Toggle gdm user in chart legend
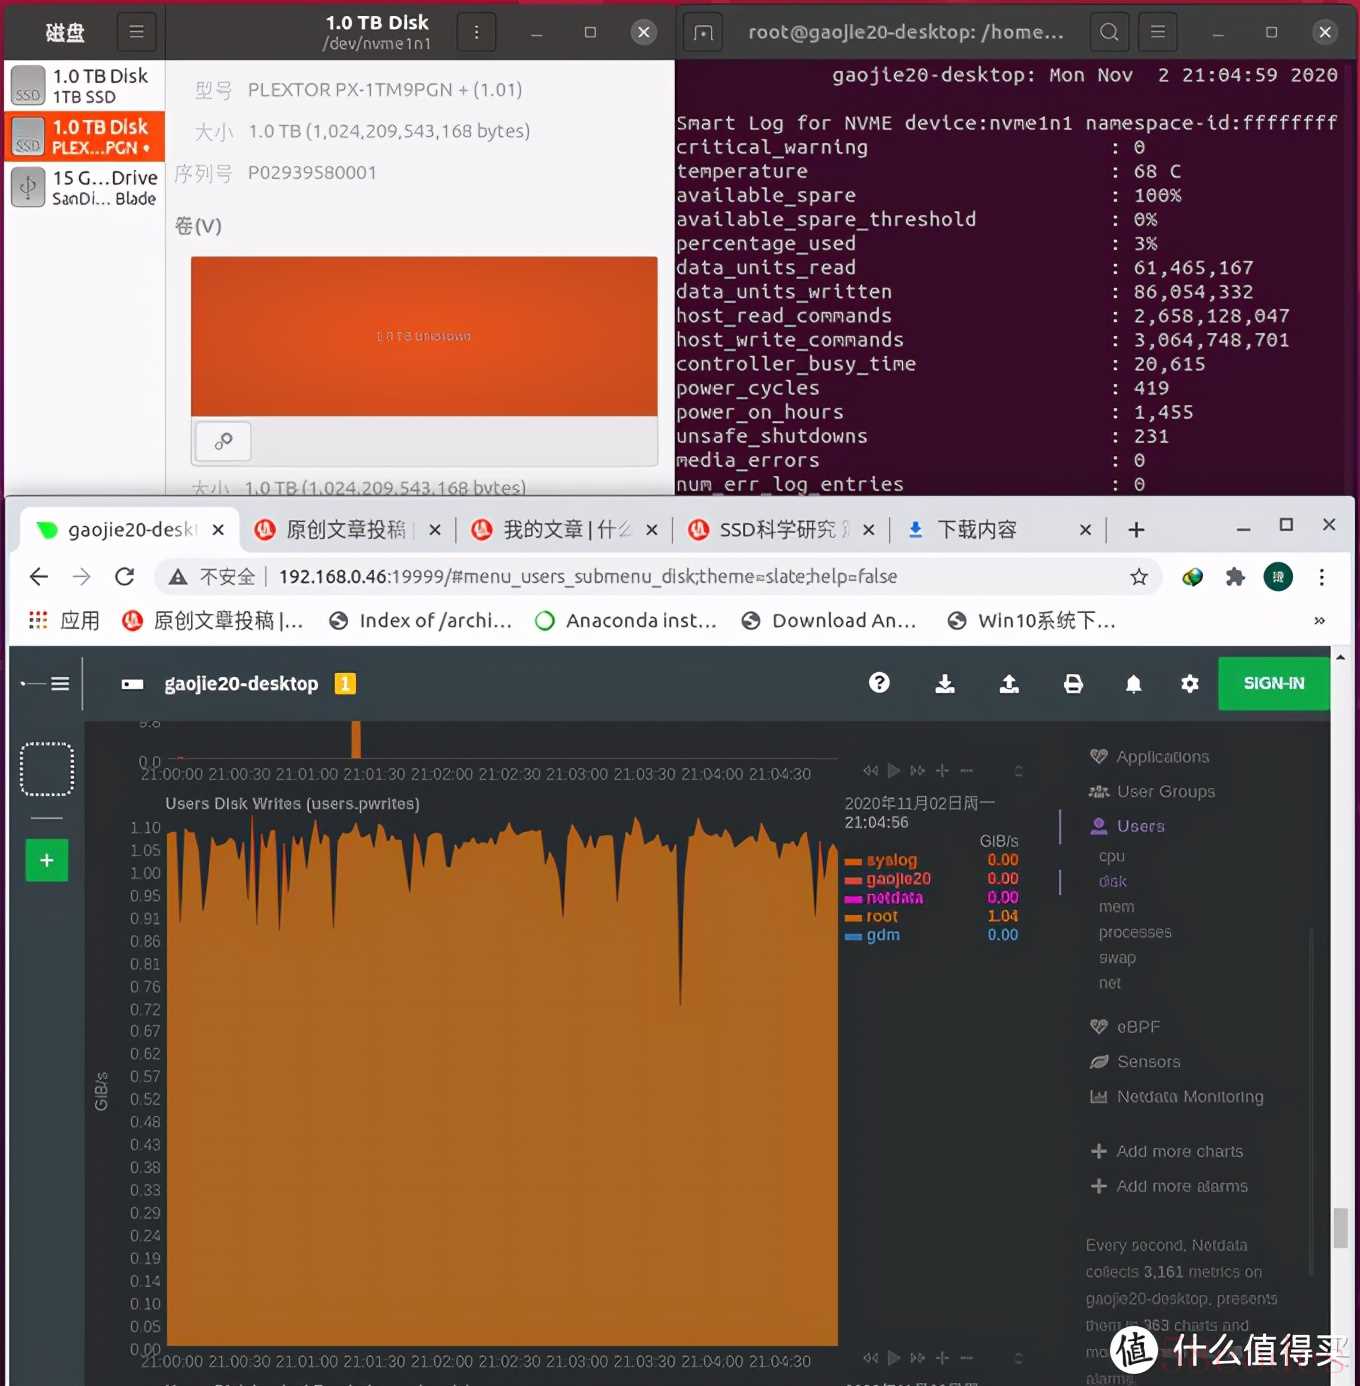The height and width of the screenshot is (1386, 1360). tap(882, 936)
